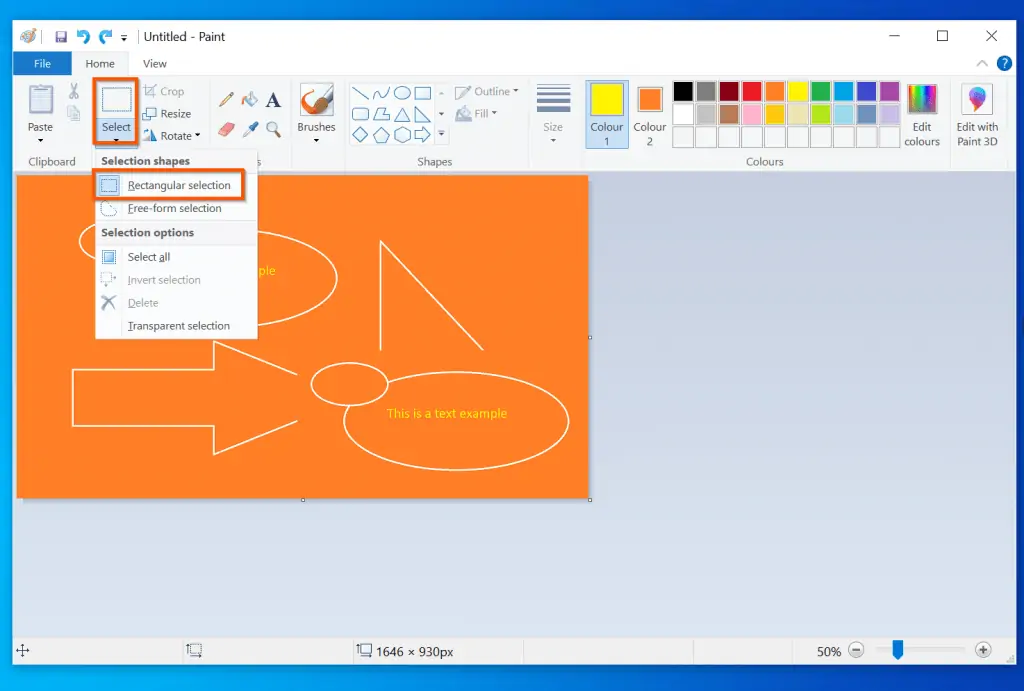
Task: Open Edit with Paint 3D
Action: click(976, 115)
